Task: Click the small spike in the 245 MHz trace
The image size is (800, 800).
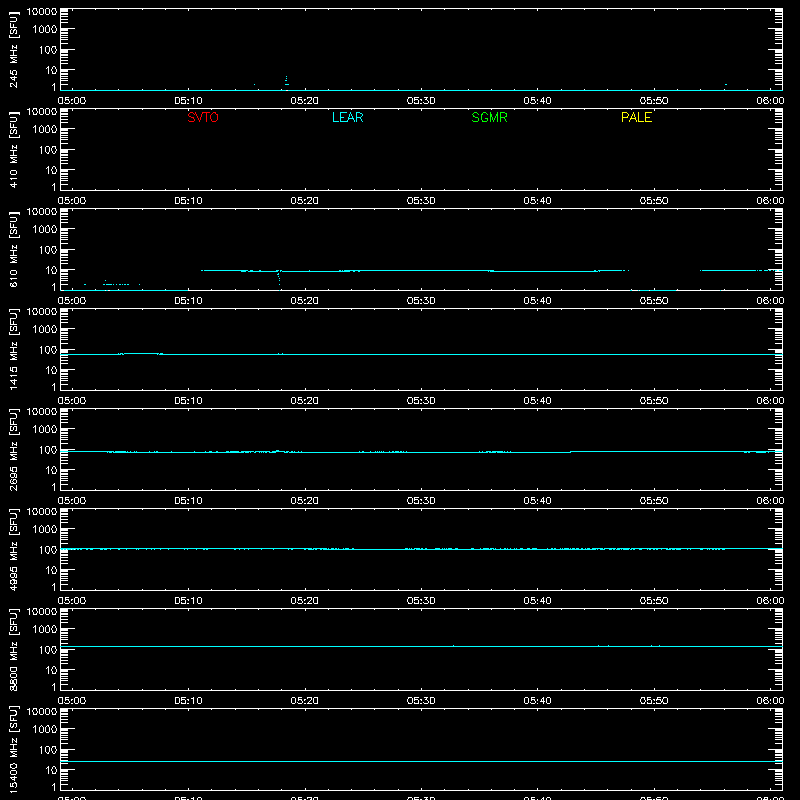Action: click(286, 80)
